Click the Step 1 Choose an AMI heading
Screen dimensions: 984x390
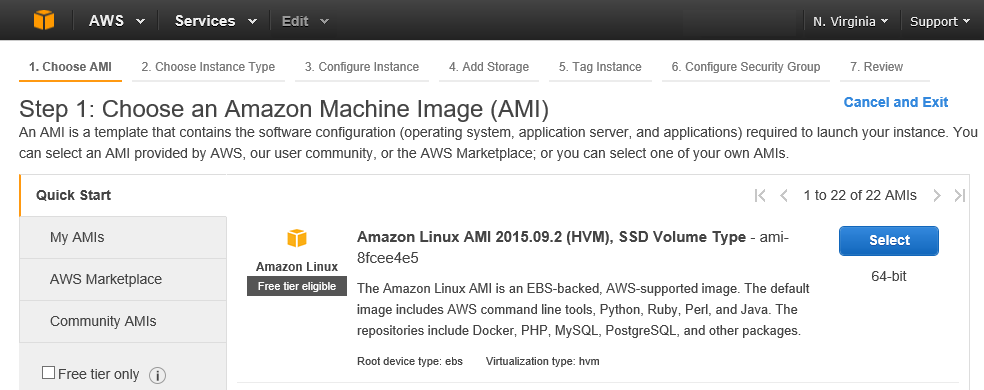pyautogui.click(x=284, y=109)
